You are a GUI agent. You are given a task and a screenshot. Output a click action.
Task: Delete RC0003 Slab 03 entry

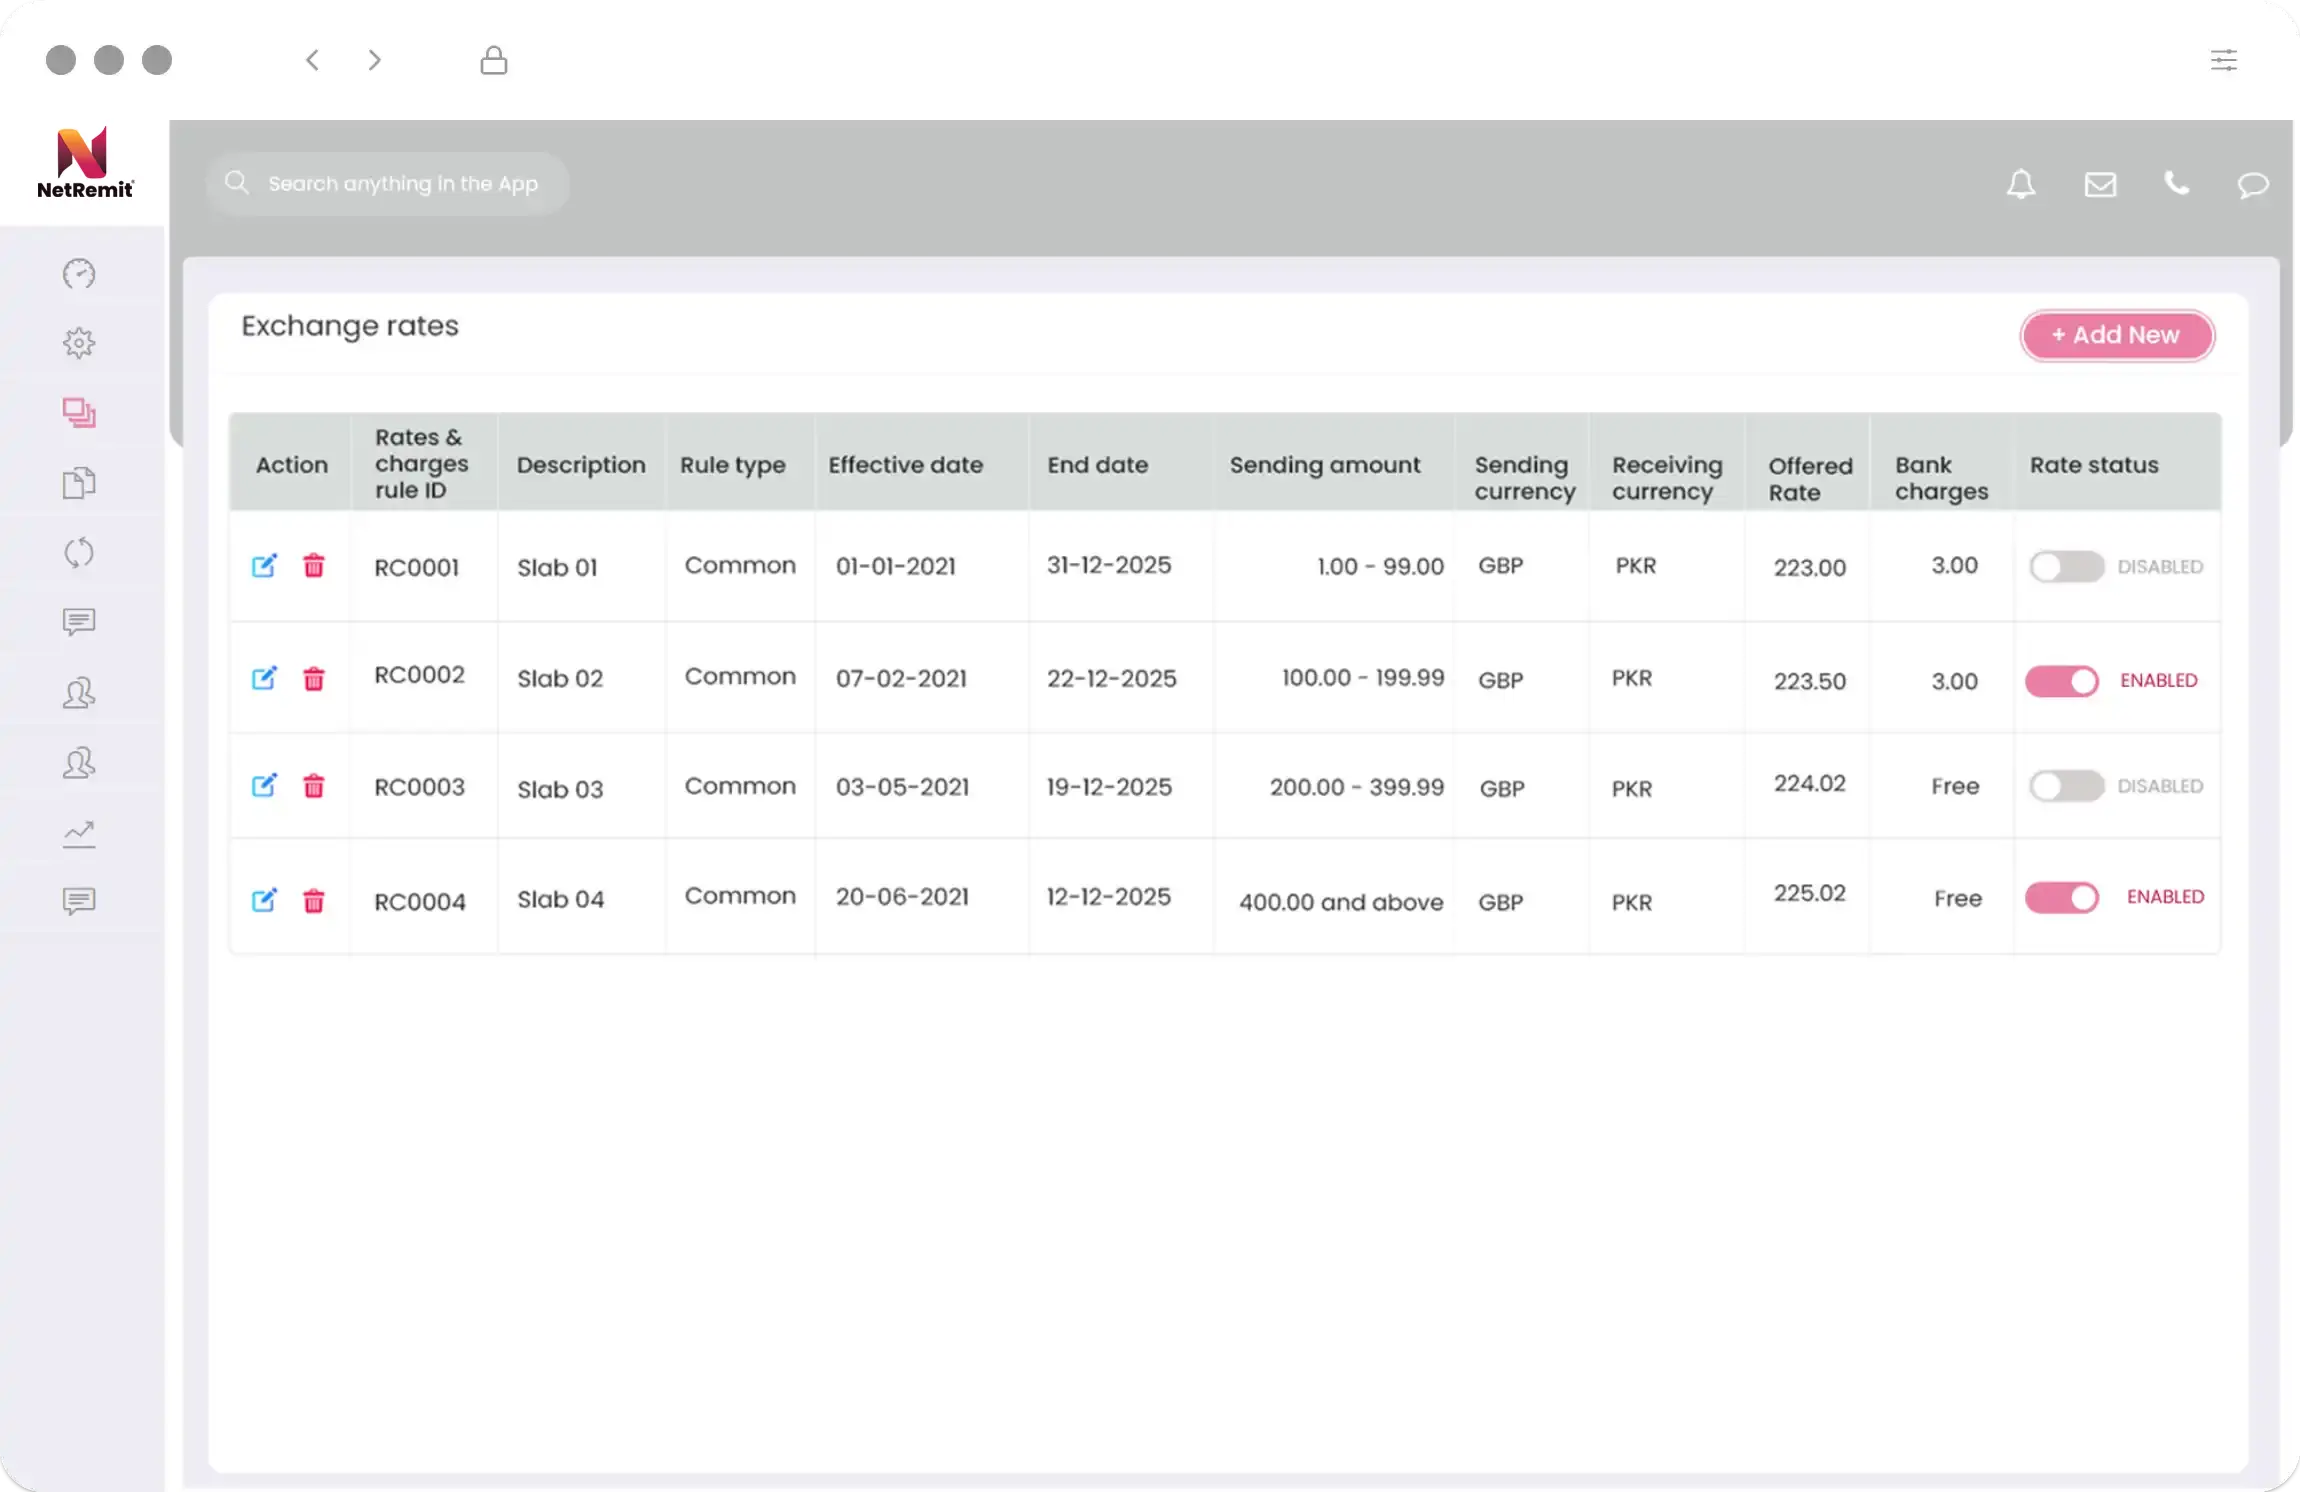click(x=313, y=785)
